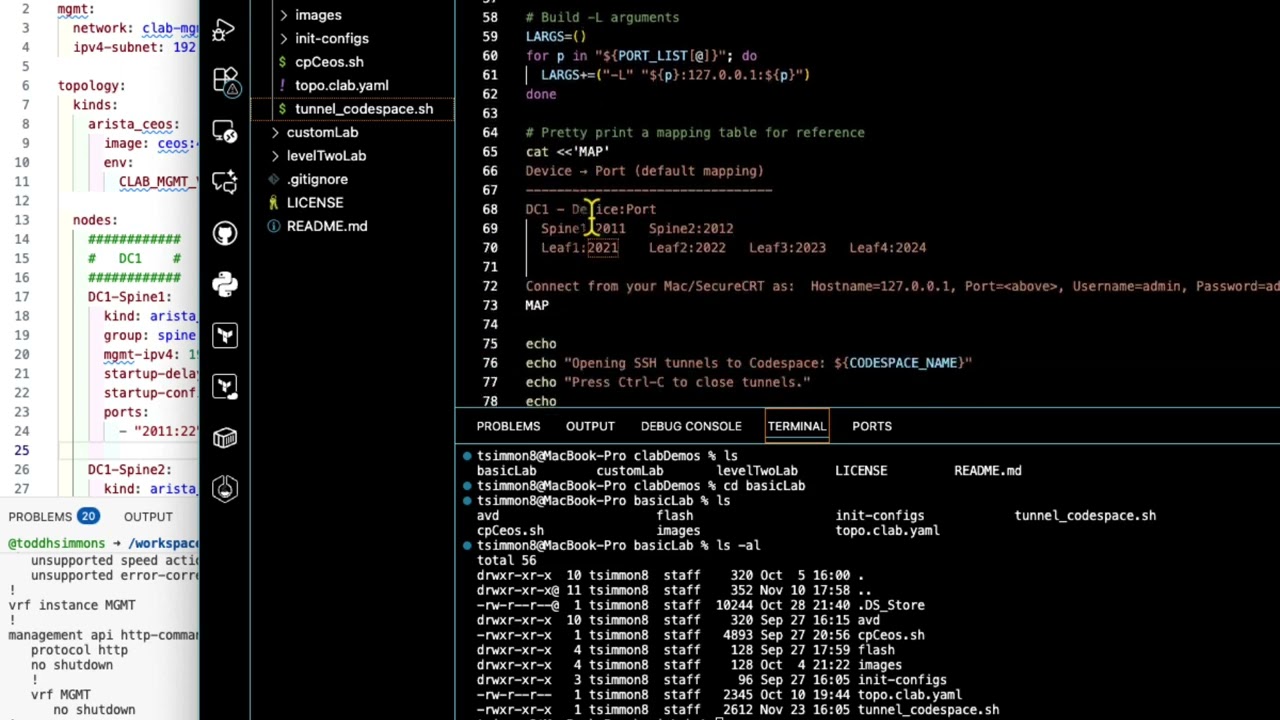This screenshot has height=720, width=1280.
Task: Click the shell icon beside cpCeos.sh
Action: click(283, 62)
